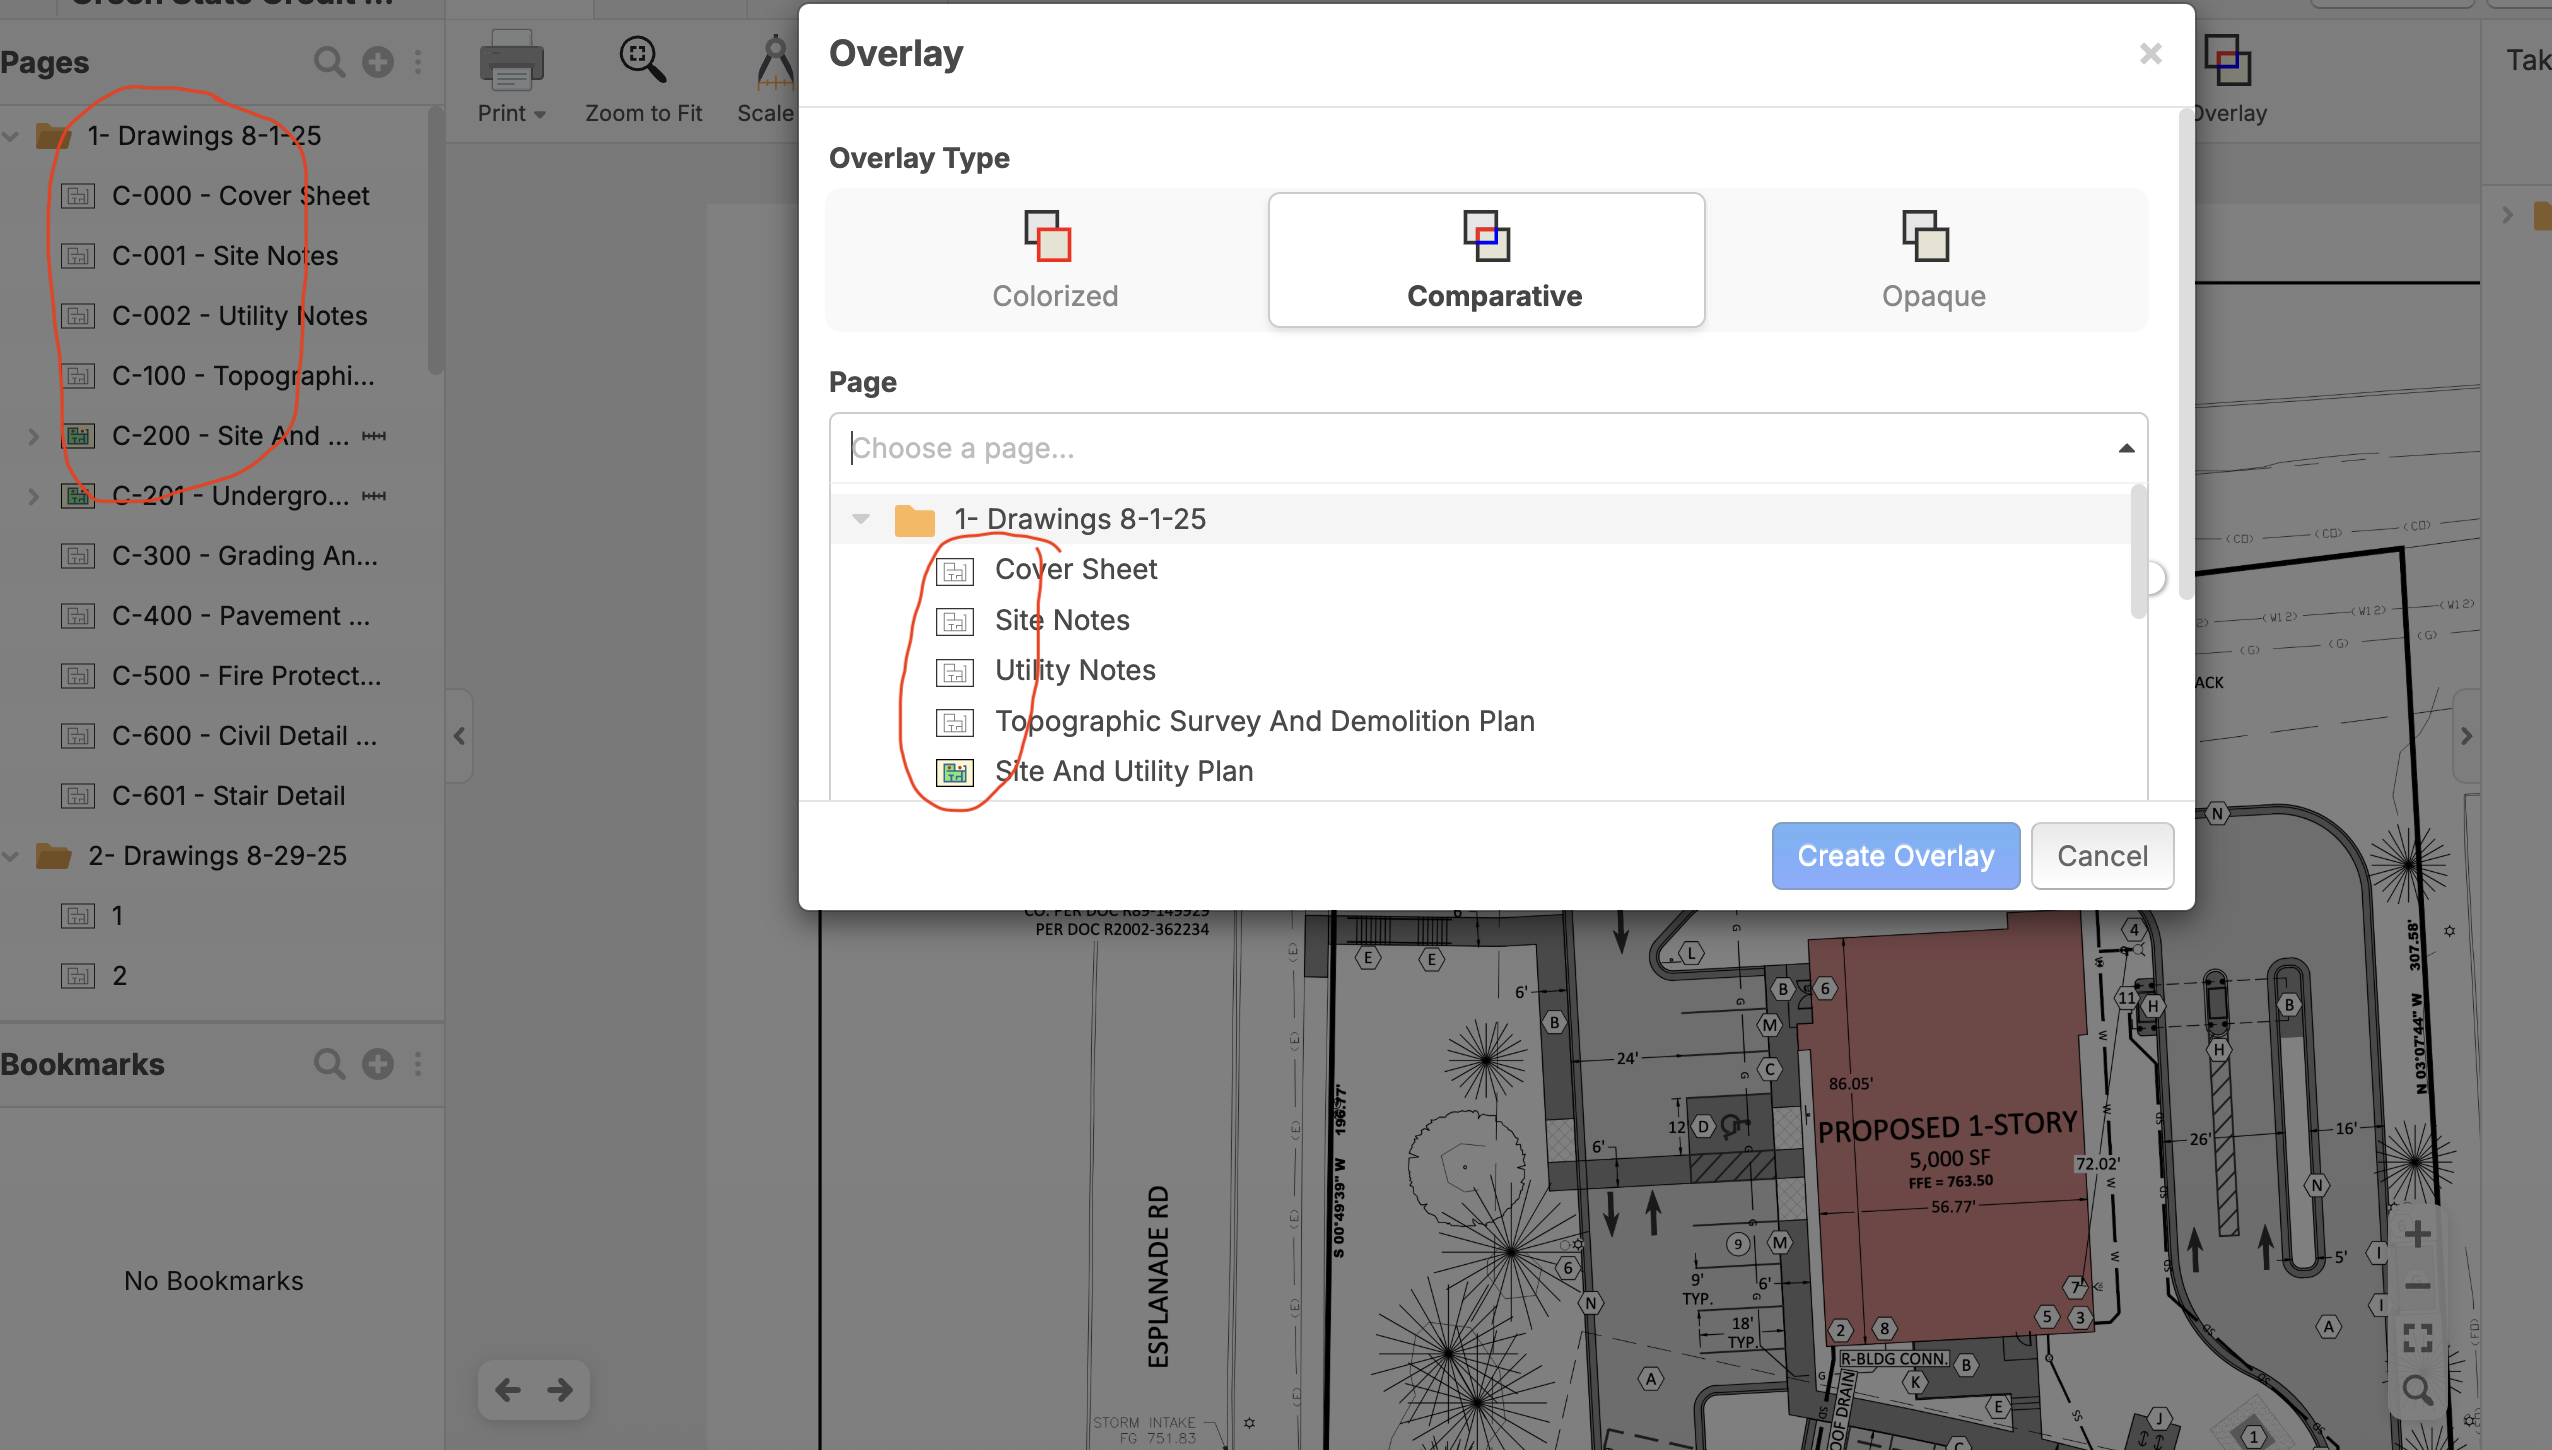
Task: Collapse the 1- Drawings 8-1-25 folder in Pages
Action: click(x=11, y=136)
